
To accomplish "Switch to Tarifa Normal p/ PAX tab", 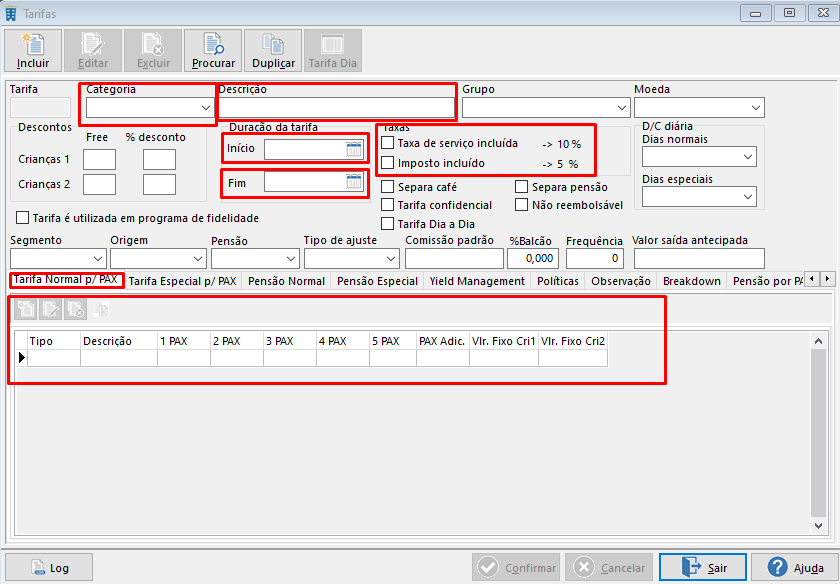I will coord(65,279).
